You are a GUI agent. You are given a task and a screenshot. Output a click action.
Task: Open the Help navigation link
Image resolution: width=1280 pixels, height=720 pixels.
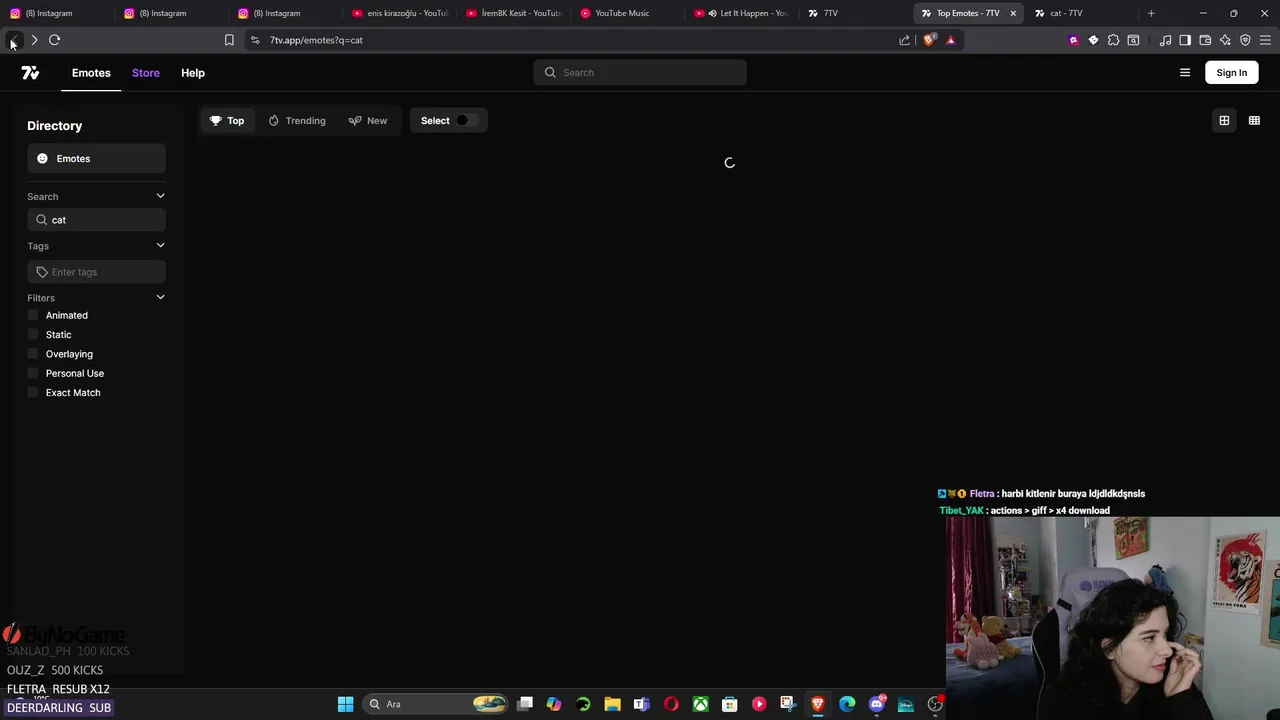point(192,73)
